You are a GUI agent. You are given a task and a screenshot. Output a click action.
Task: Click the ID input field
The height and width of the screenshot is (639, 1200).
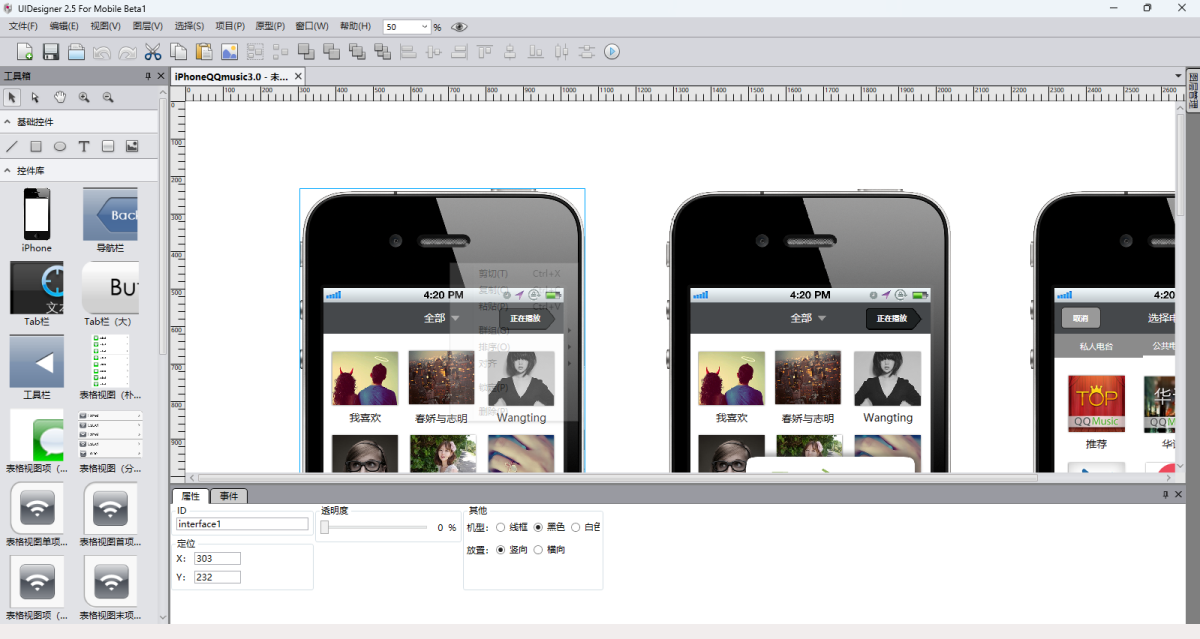[x=242, y=524]
